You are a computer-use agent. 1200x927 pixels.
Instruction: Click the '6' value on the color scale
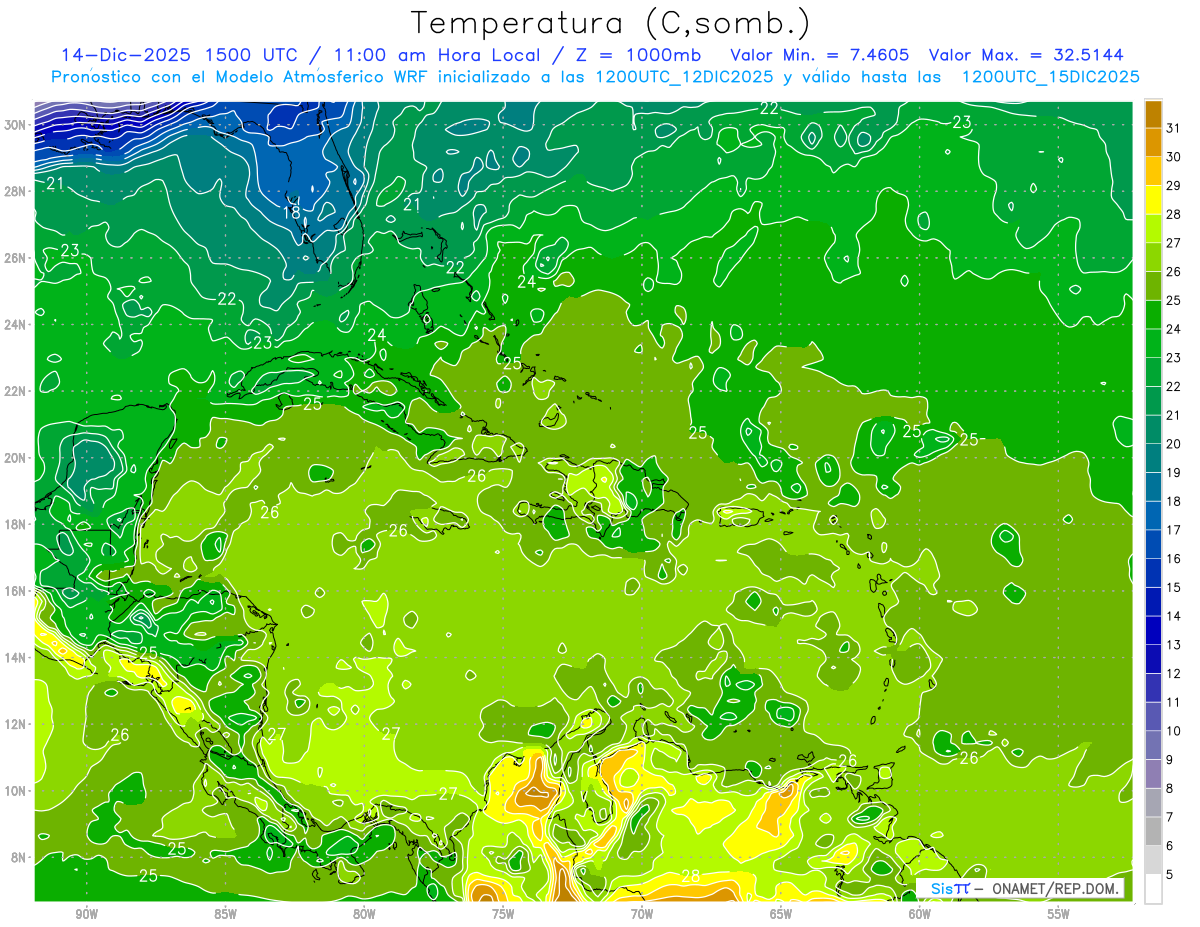[x=1170, y=846]
